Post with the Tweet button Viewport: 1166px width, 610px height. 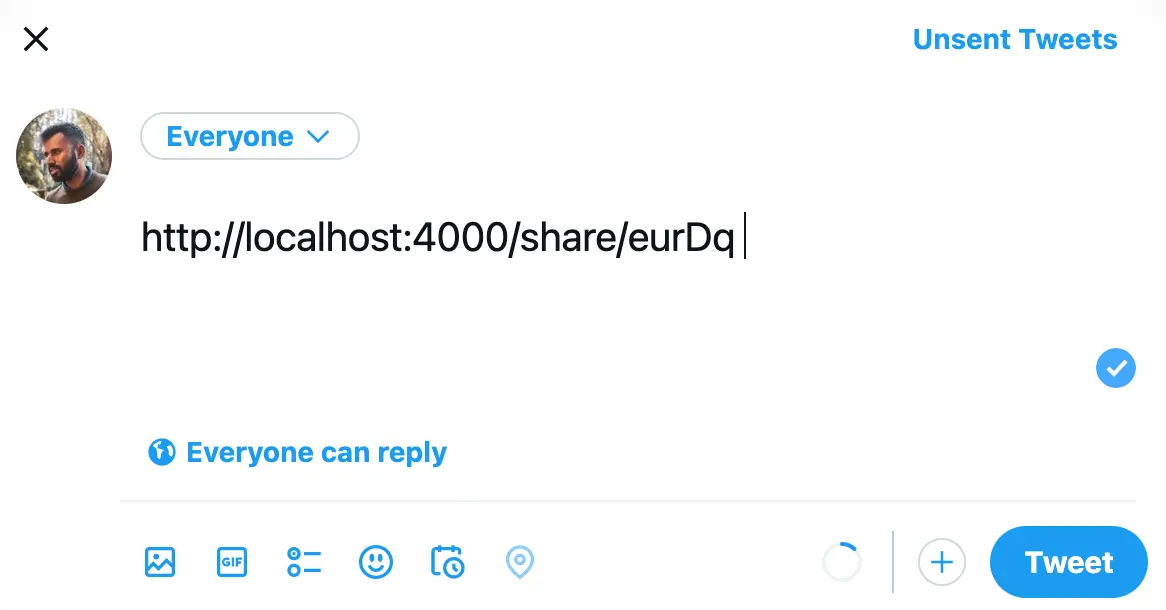pyautogui.click(x=1068, y=562)
